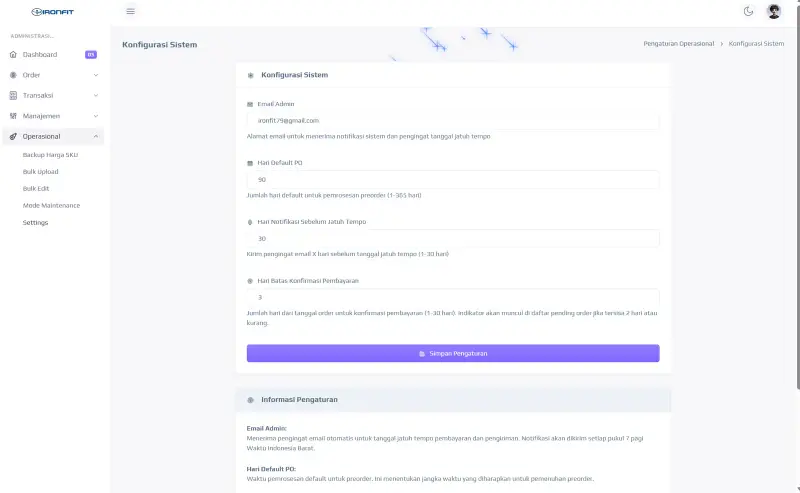This screenshot has width=800, height=493.
Task: Click the Email Admin field label
Action: coord(276,104)
